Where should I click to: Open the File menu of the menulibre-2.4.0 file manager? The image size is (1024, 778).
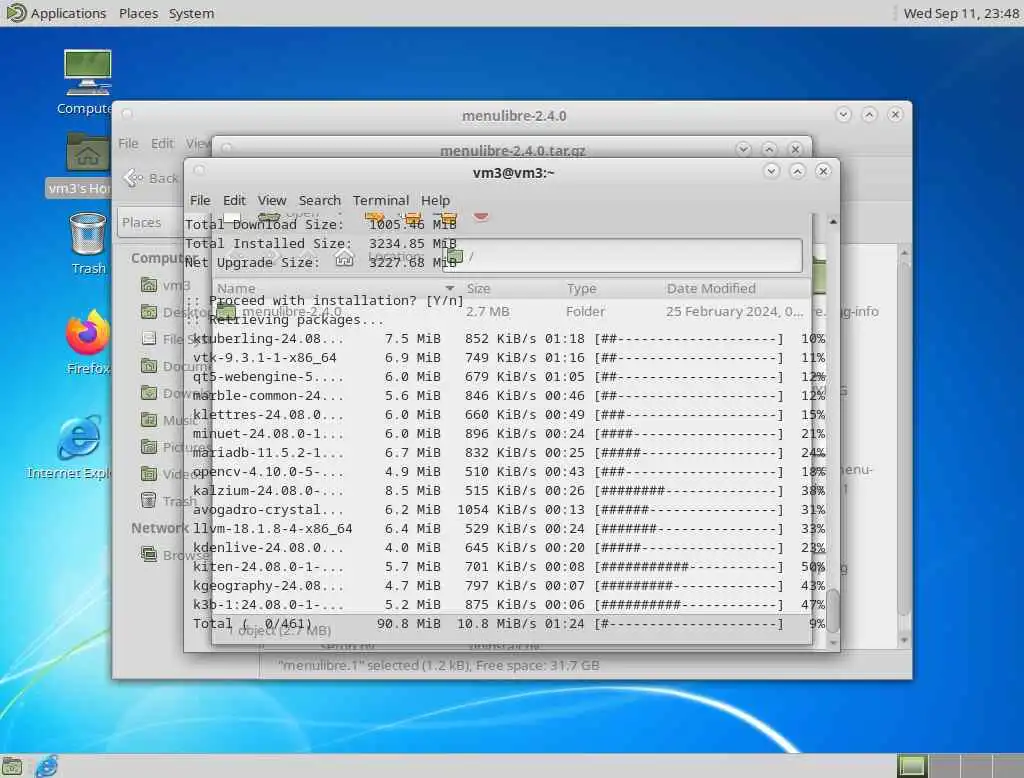128,143
